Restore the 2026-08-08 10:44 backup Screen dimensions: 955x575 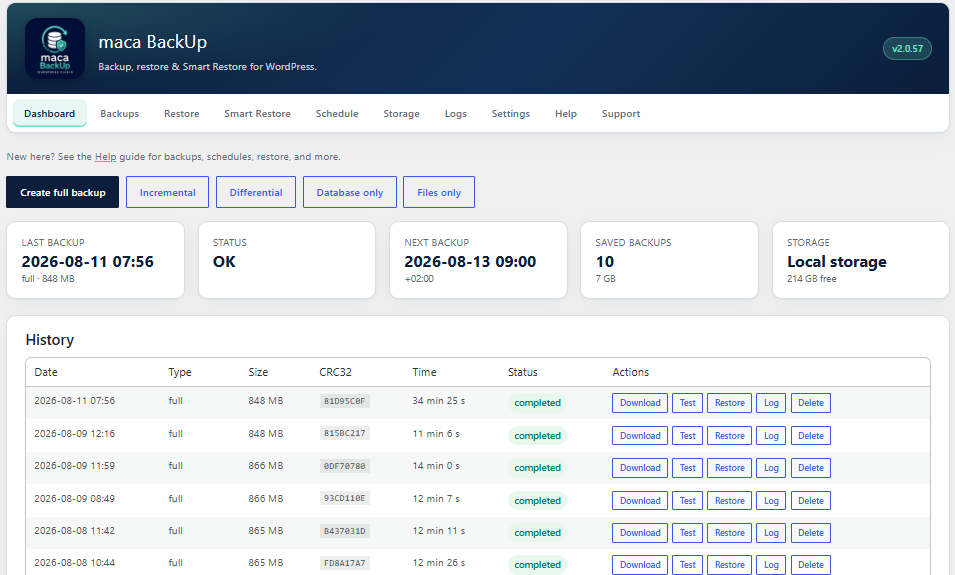[x=730, y=565]
